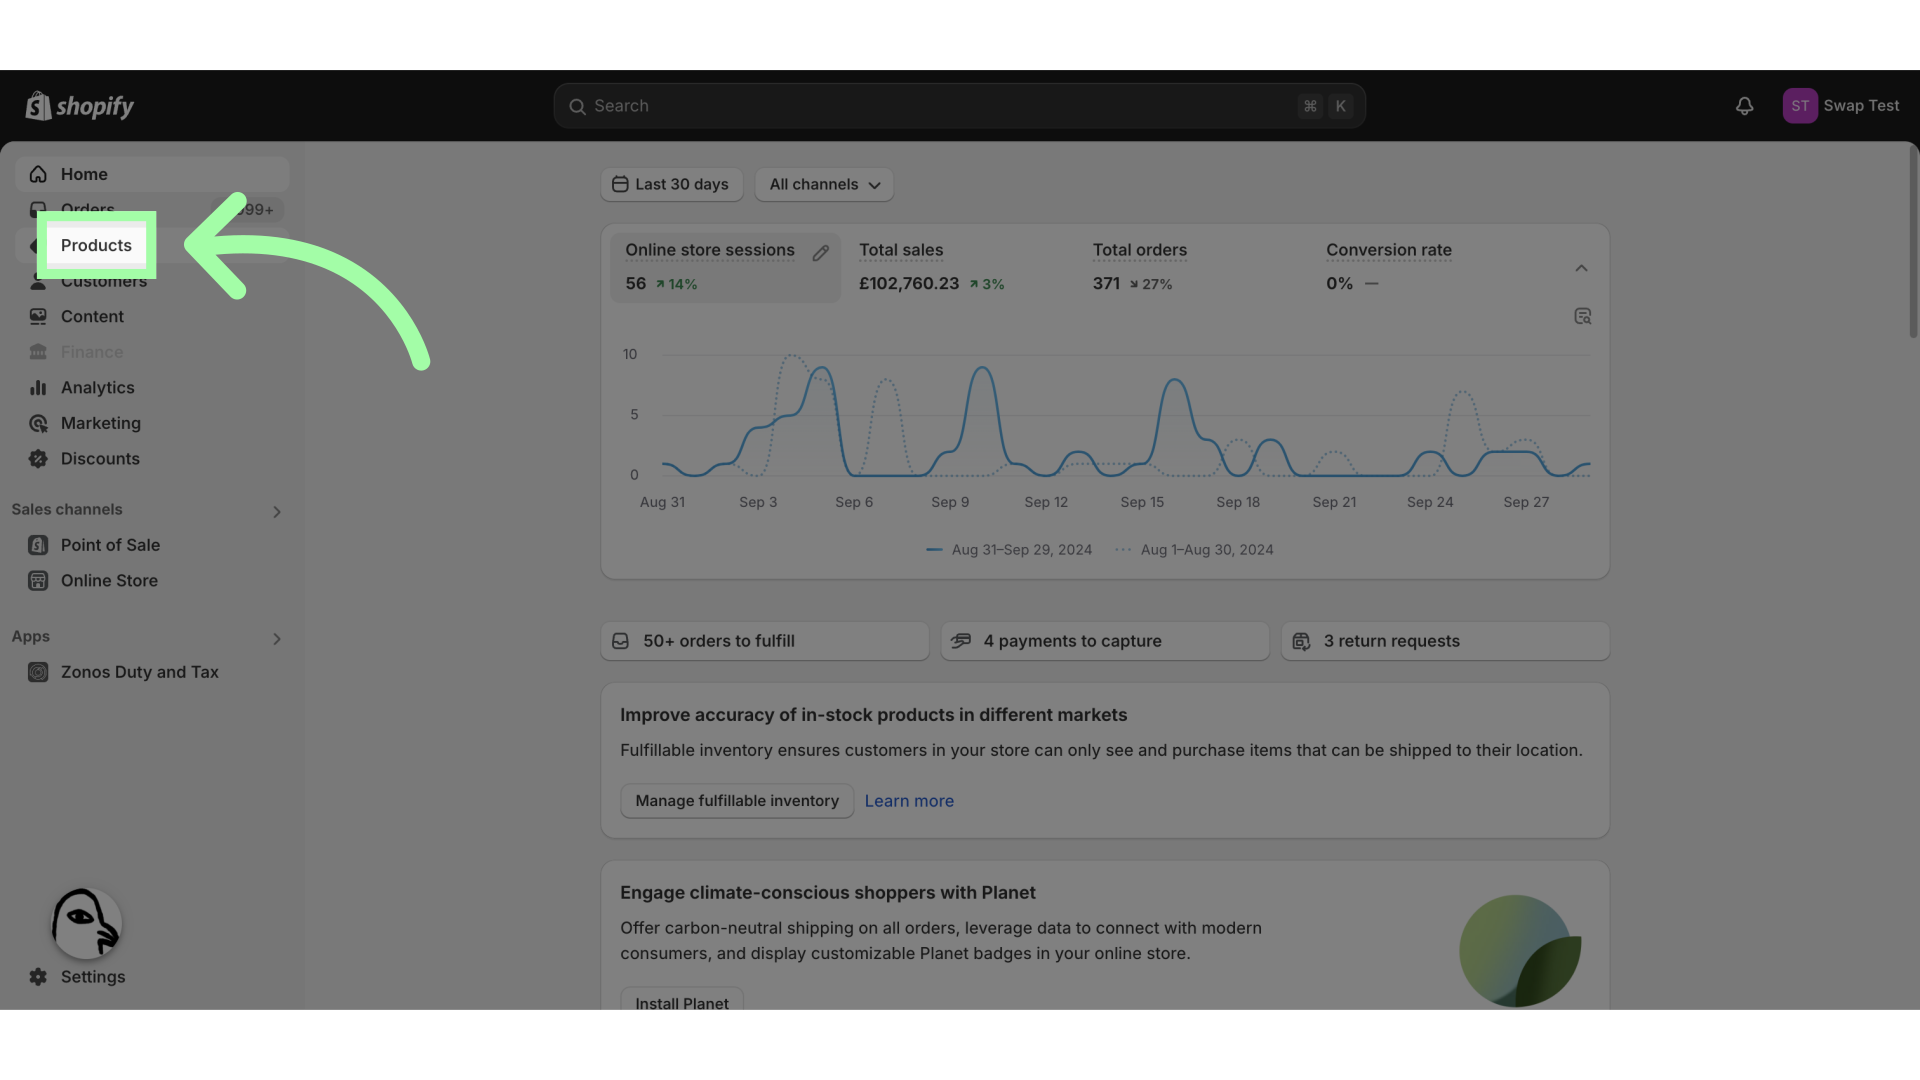Click the Aug 31–Sep 29, 2024 legend
The width and height of the screenshot is (1920, 1080).
click(x=1009, y=550)
